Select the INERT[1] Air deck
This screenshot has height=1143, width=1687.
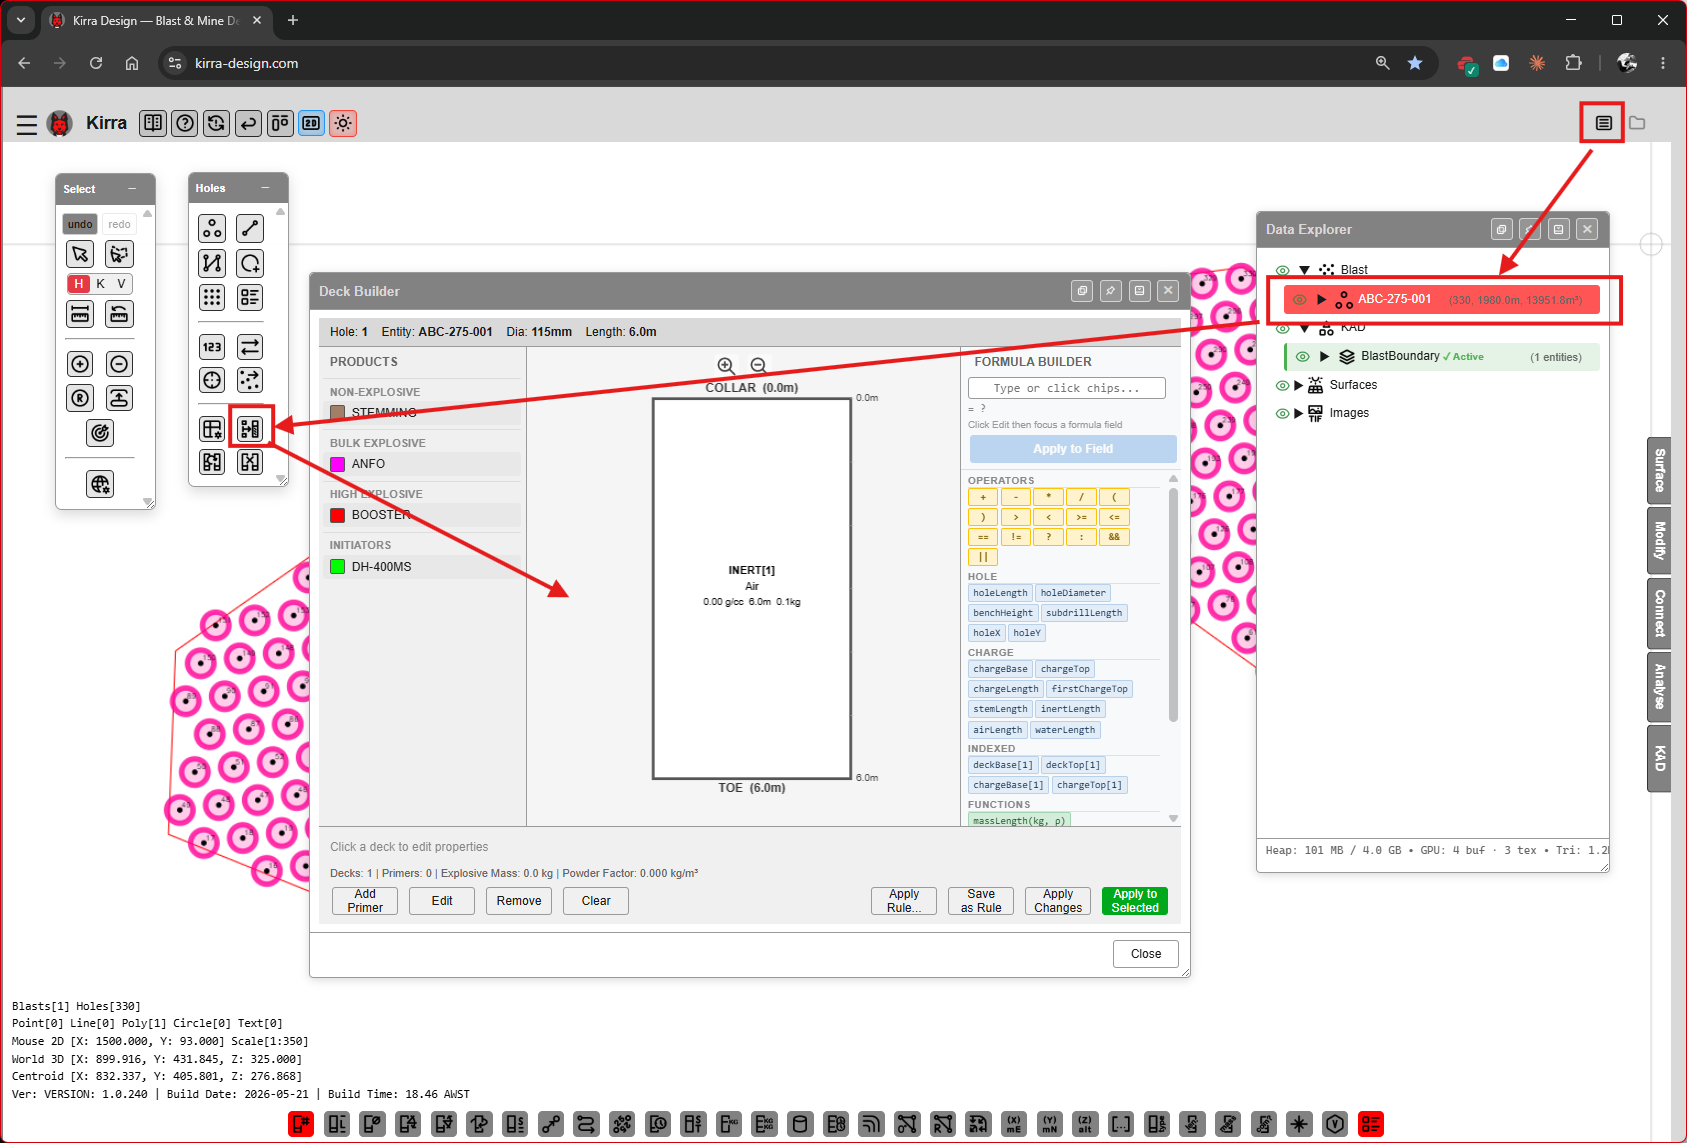[752, 586]
